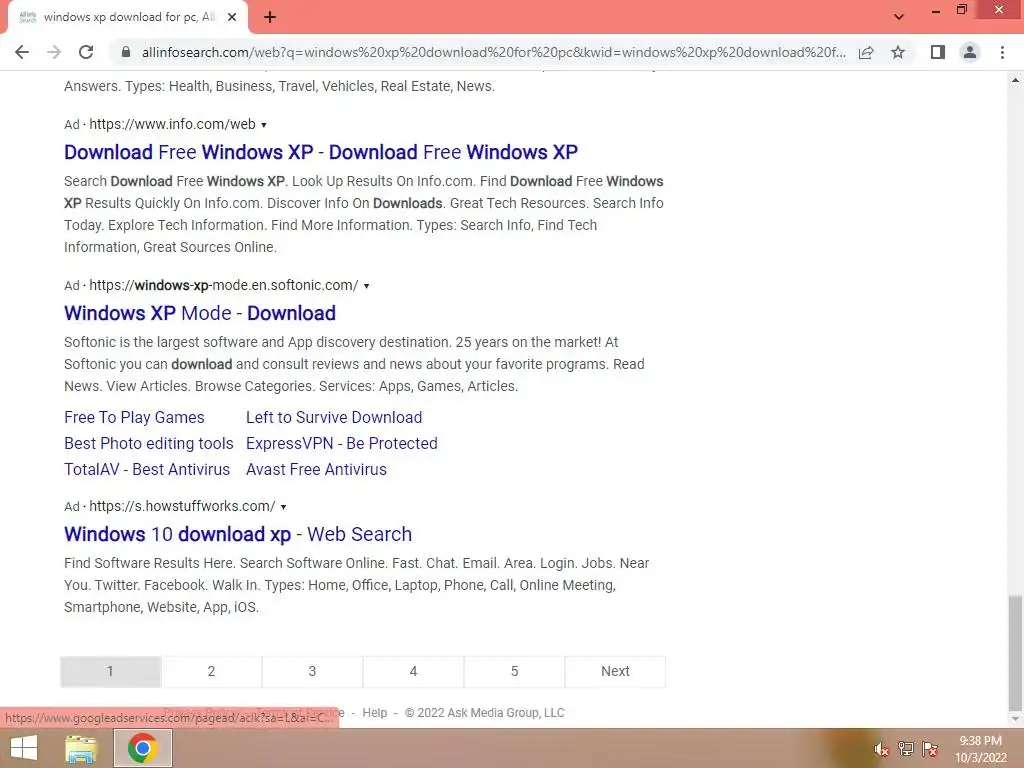Open Chrome three-dot menu
Image resolution: width=1024 pixels, height=768 pixels.
(x=1002, y=52)
